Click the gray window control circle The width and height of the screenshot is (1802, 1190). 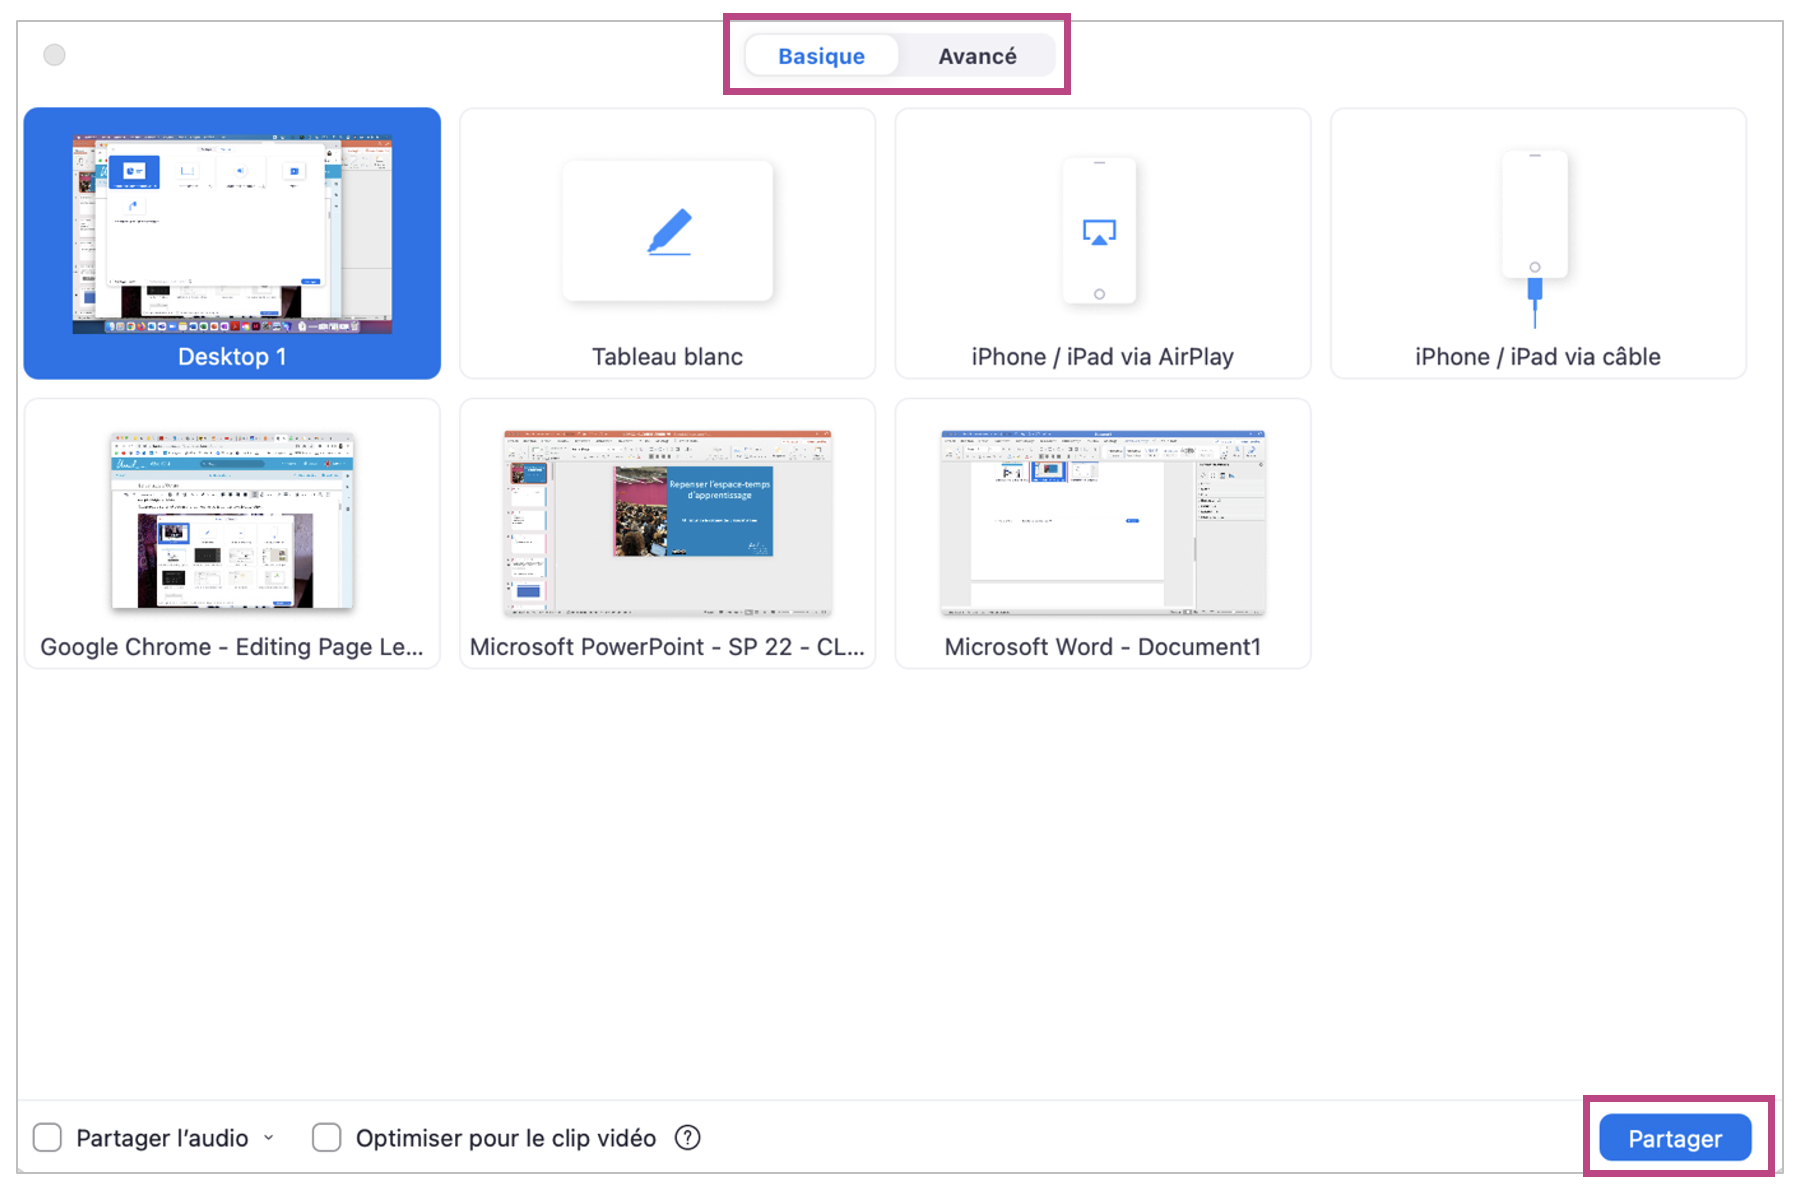pyautogui.click(x=55, y=55)
